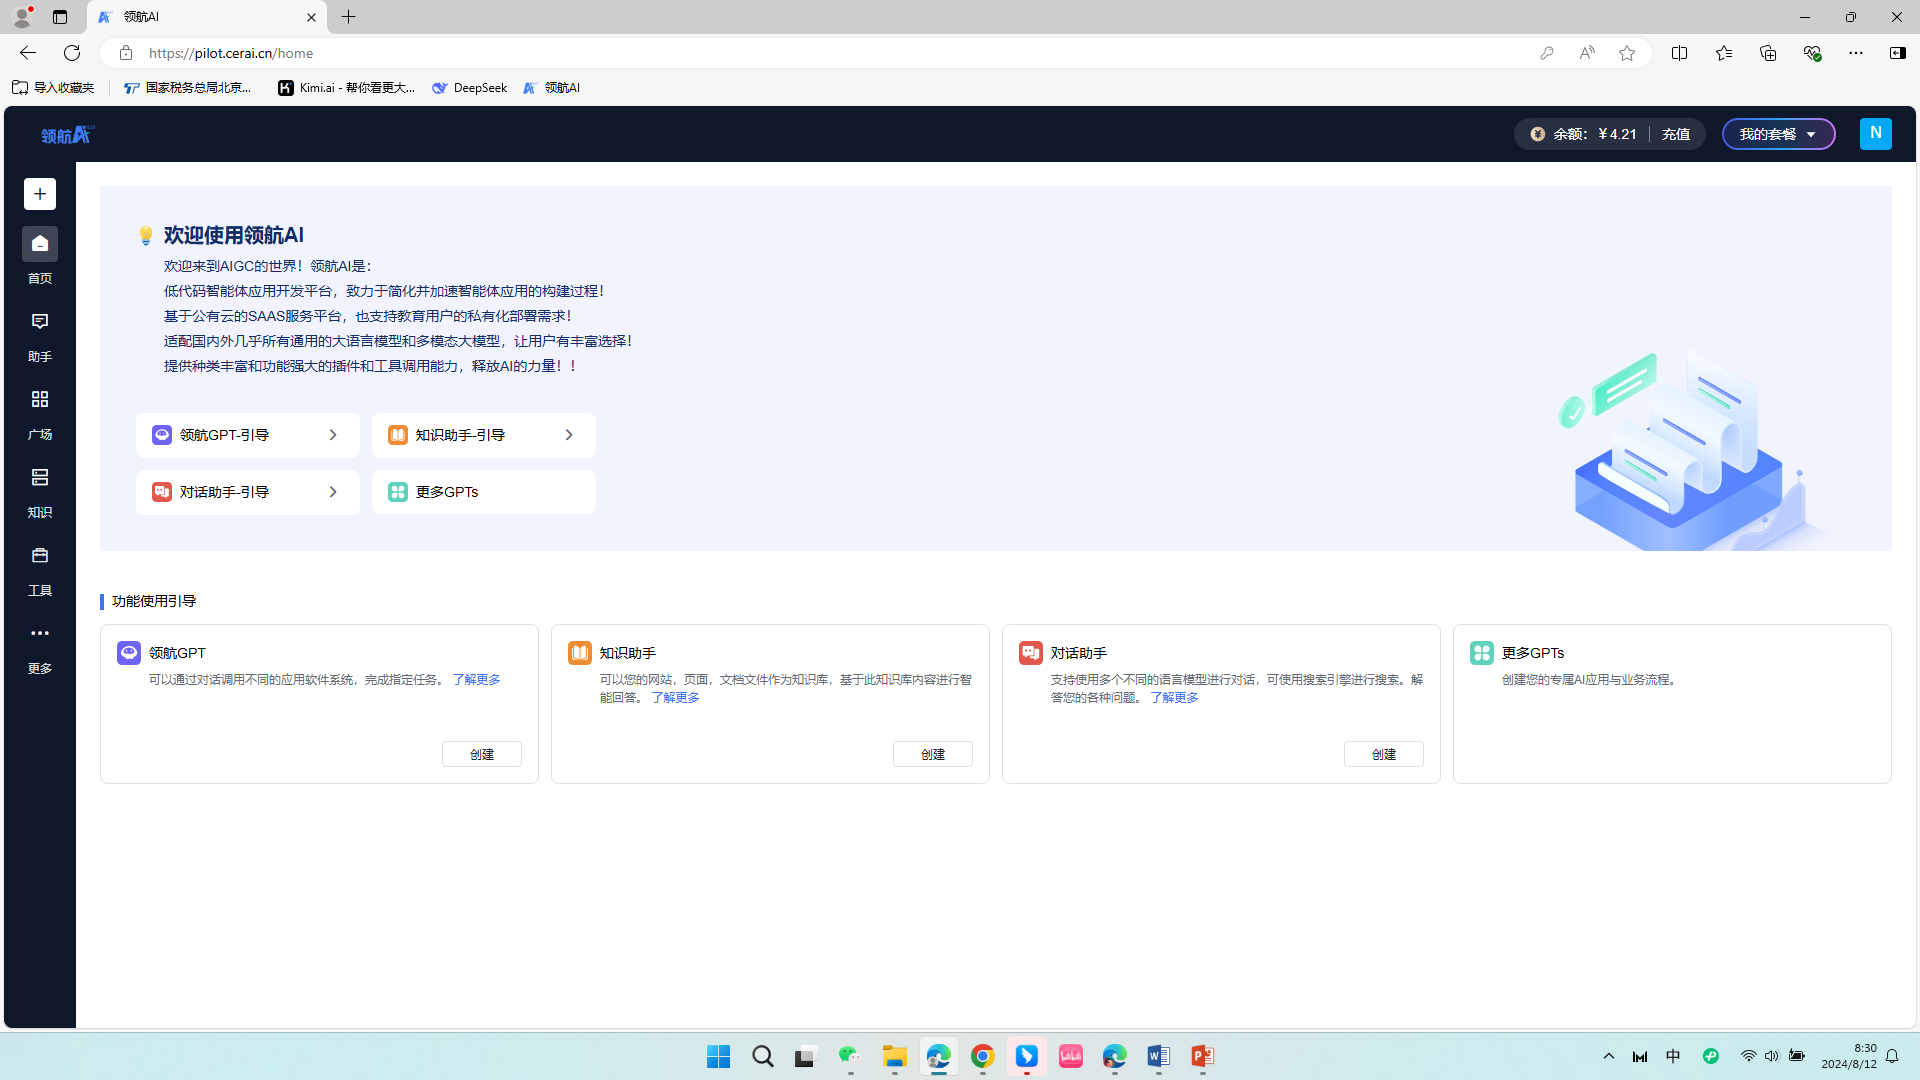
Task: Open File Explorer from taskbar
Action: coord(895,1057)
